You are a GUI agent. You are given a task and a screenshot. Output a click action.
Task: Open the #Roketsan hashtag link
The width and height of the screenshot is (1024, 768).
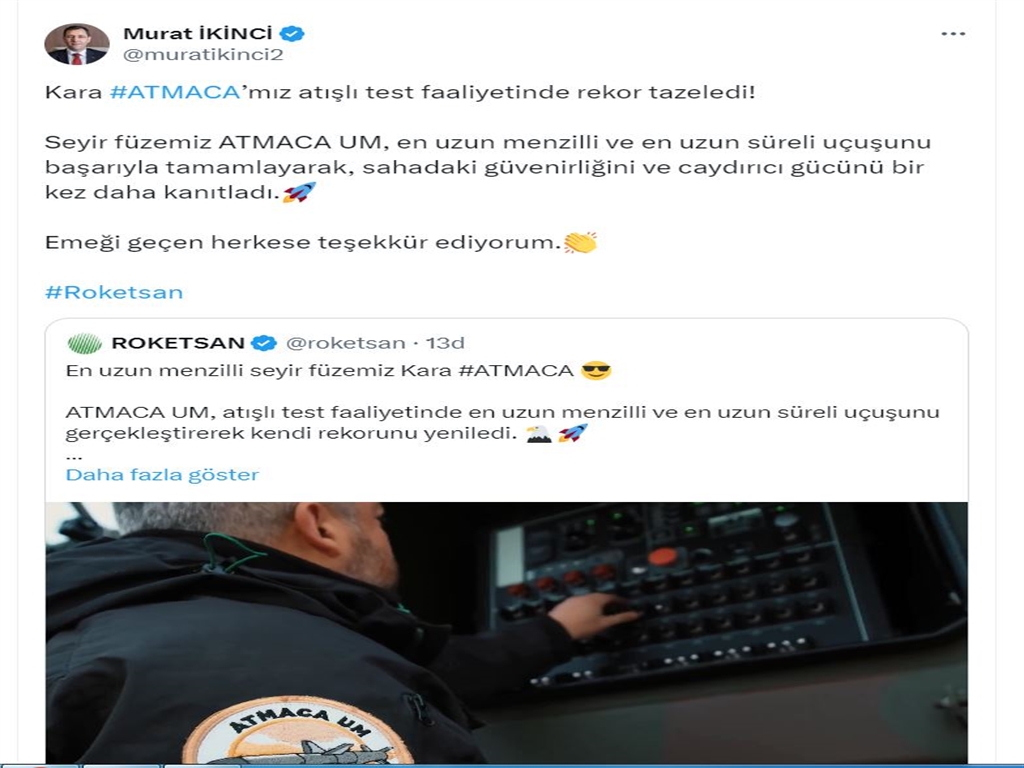click(x=114, y=292)
